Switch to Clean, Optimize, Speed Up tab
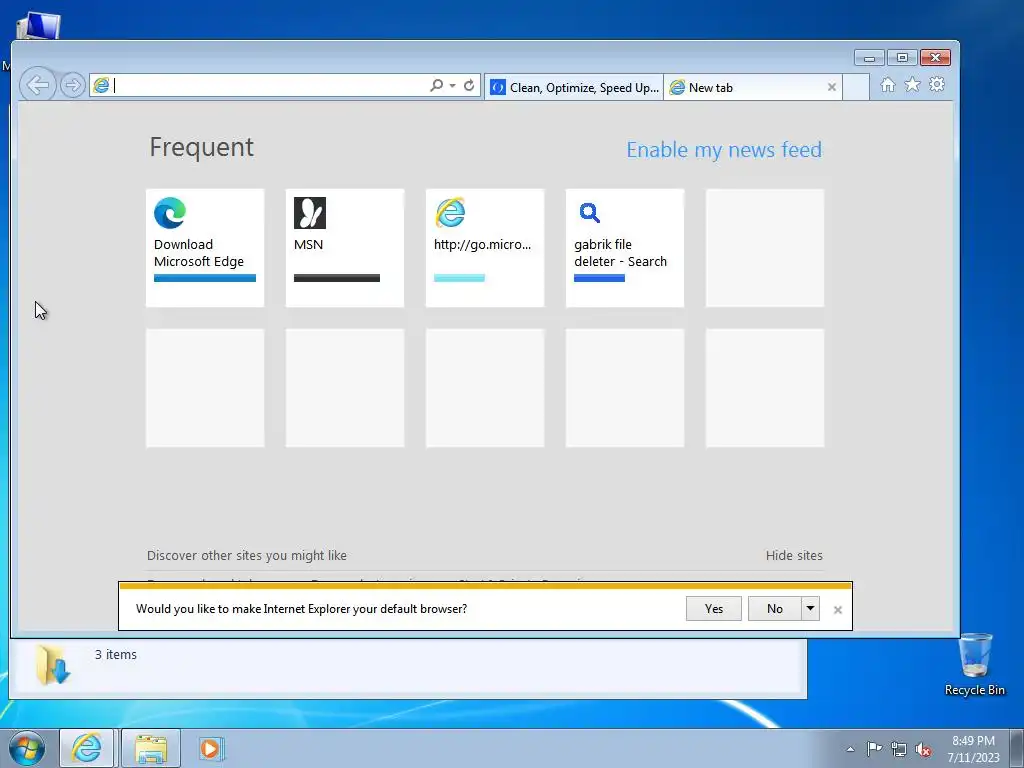 click(x=574, y=88)
